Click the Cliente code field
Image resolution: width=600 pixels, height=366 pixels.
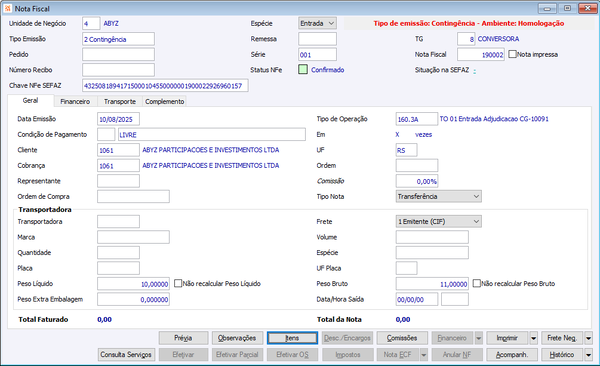point(118,150)
